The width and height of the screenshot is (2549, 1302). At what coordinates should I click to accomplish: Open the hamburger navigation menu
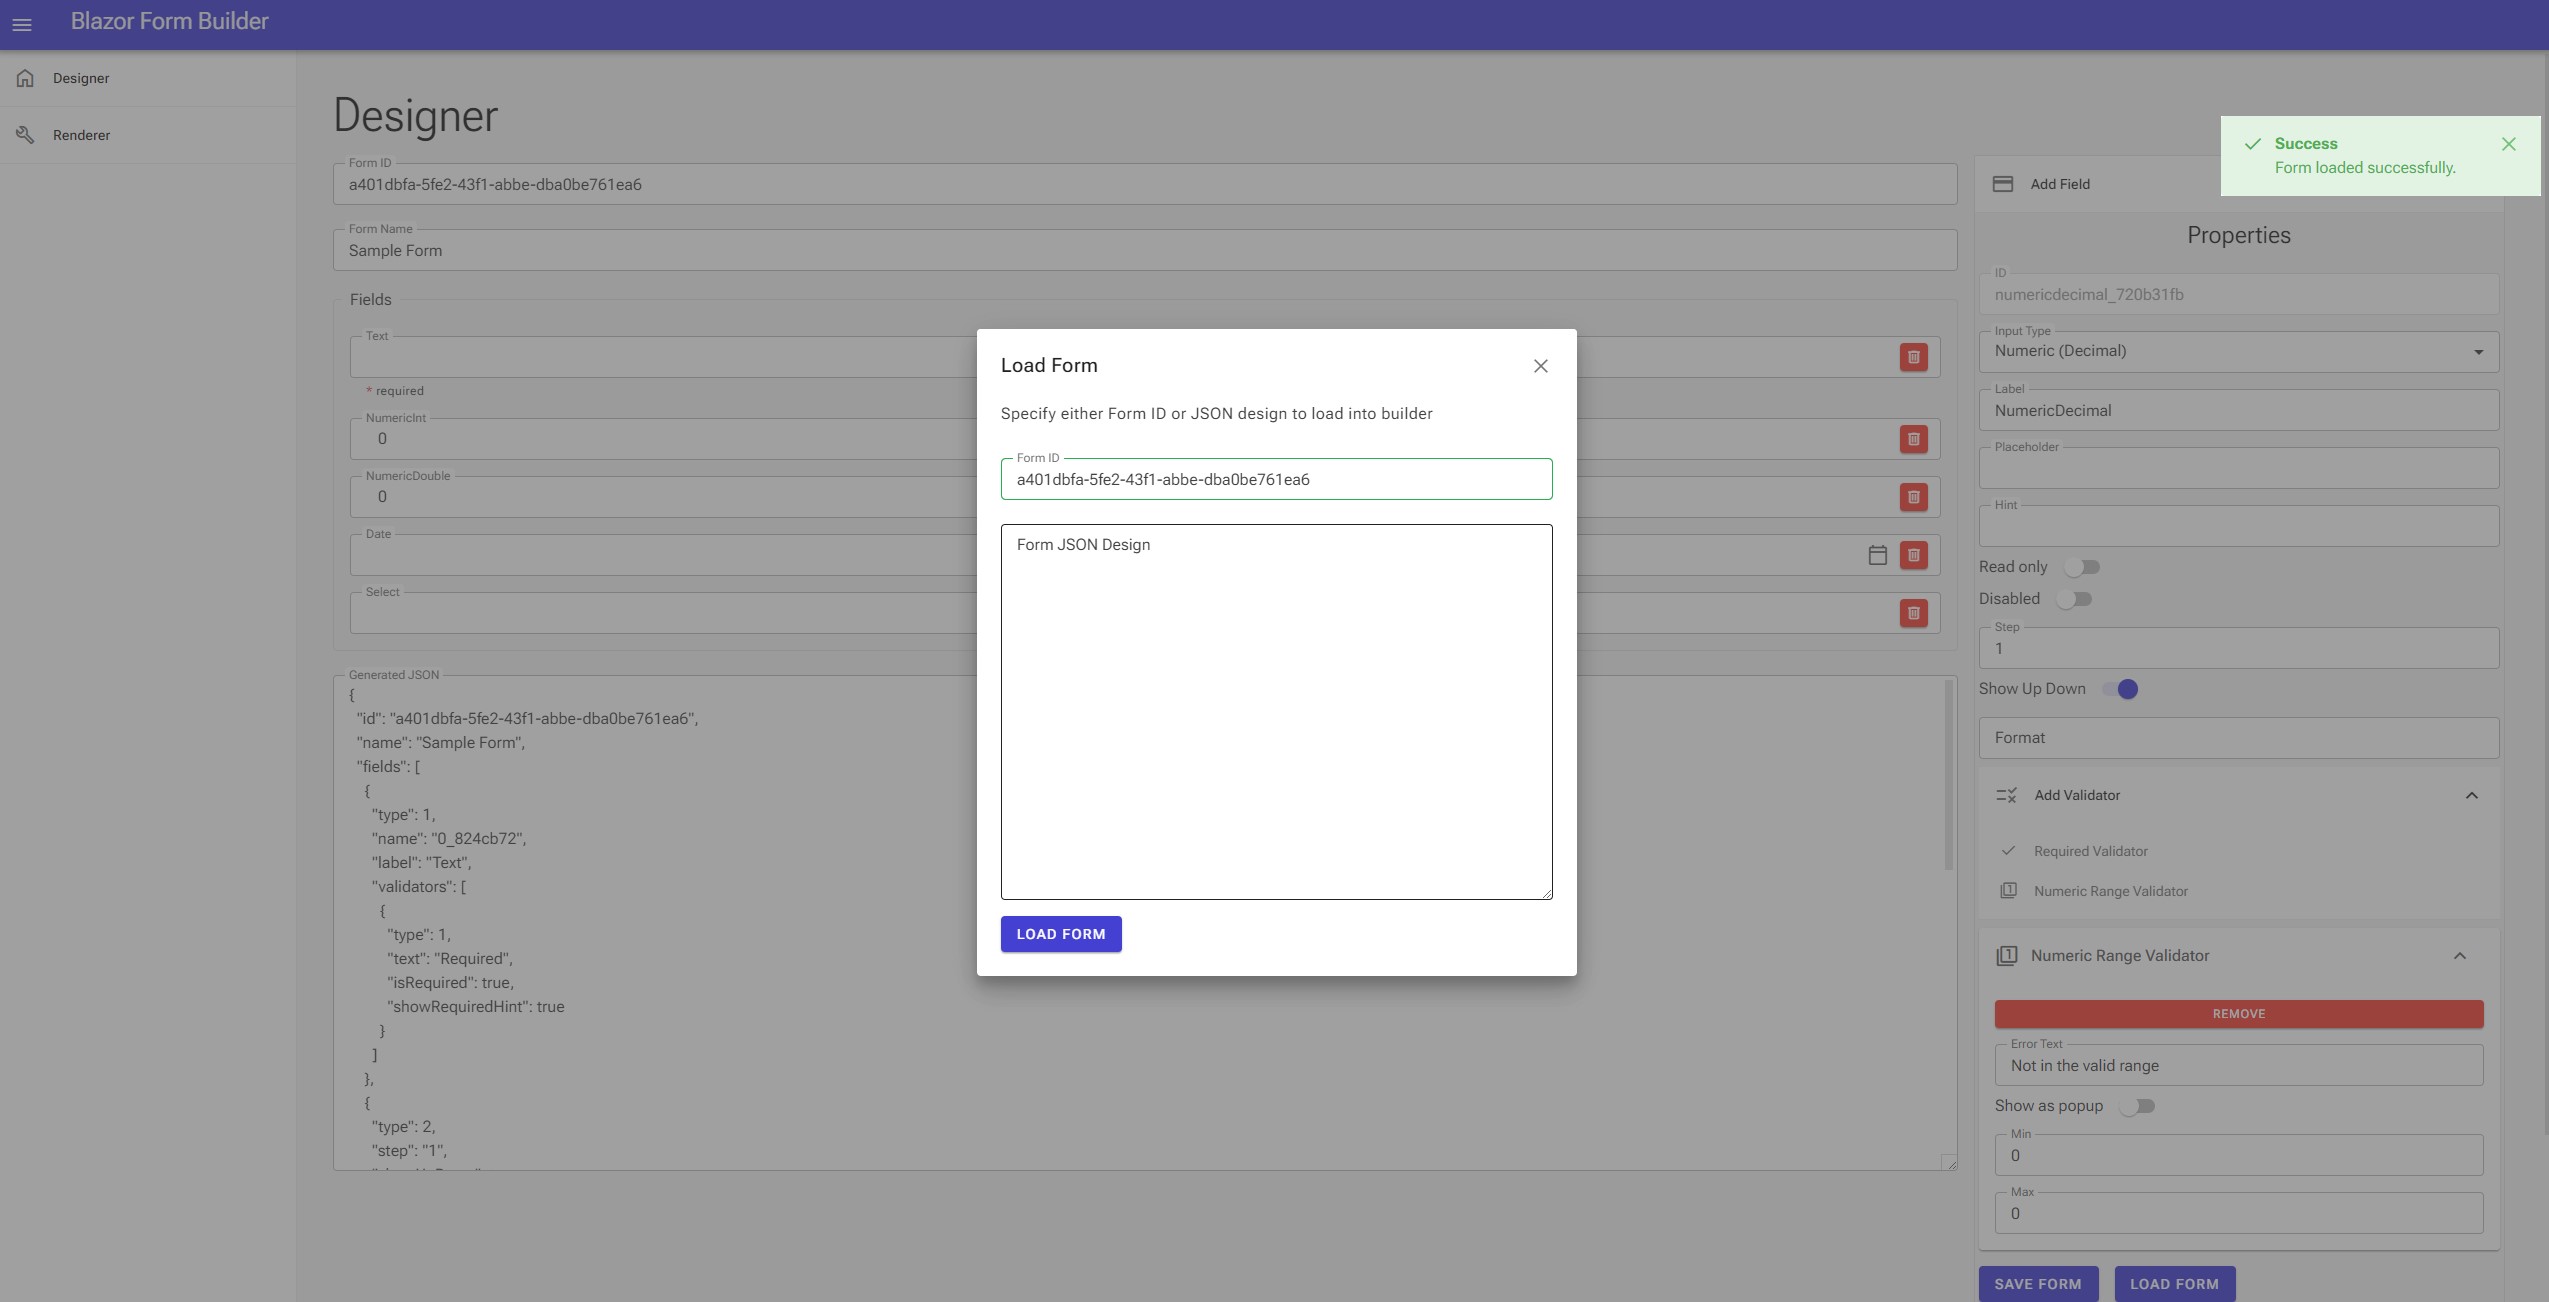[22, 25]
